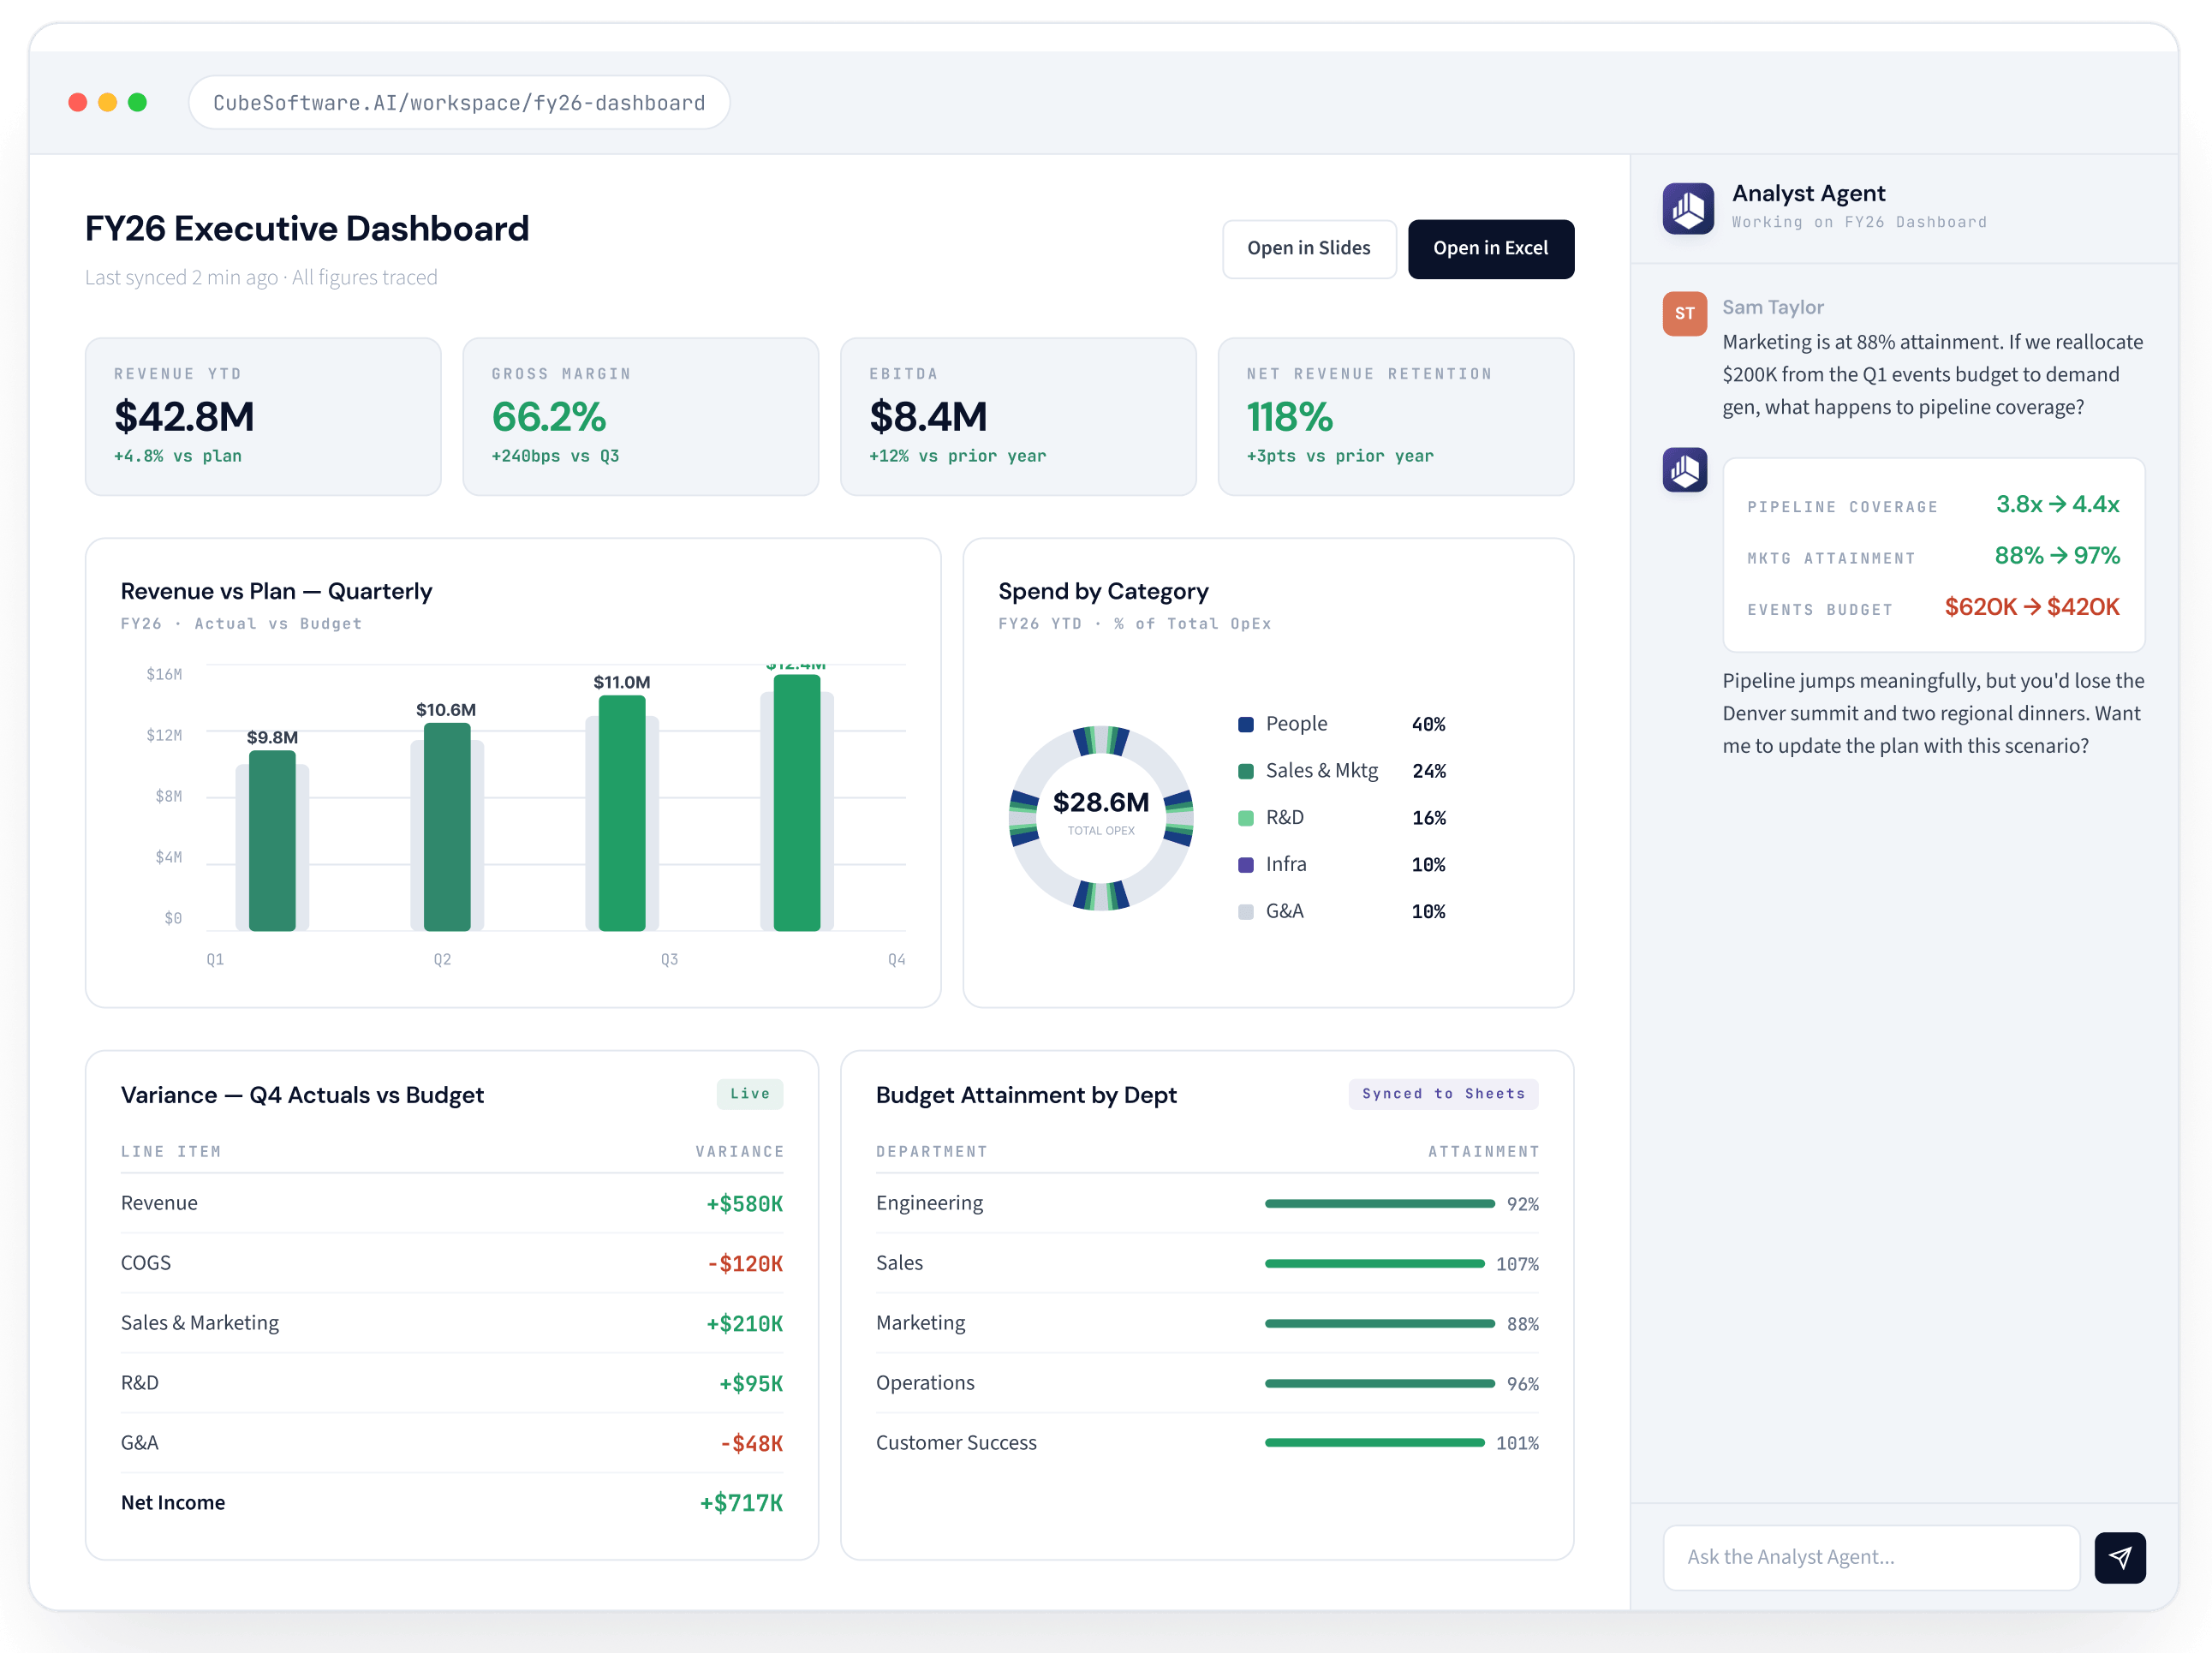Viewport: 2212px width, 1653px height.
Task: Click the red window close dot
Action: click(77, 102)
